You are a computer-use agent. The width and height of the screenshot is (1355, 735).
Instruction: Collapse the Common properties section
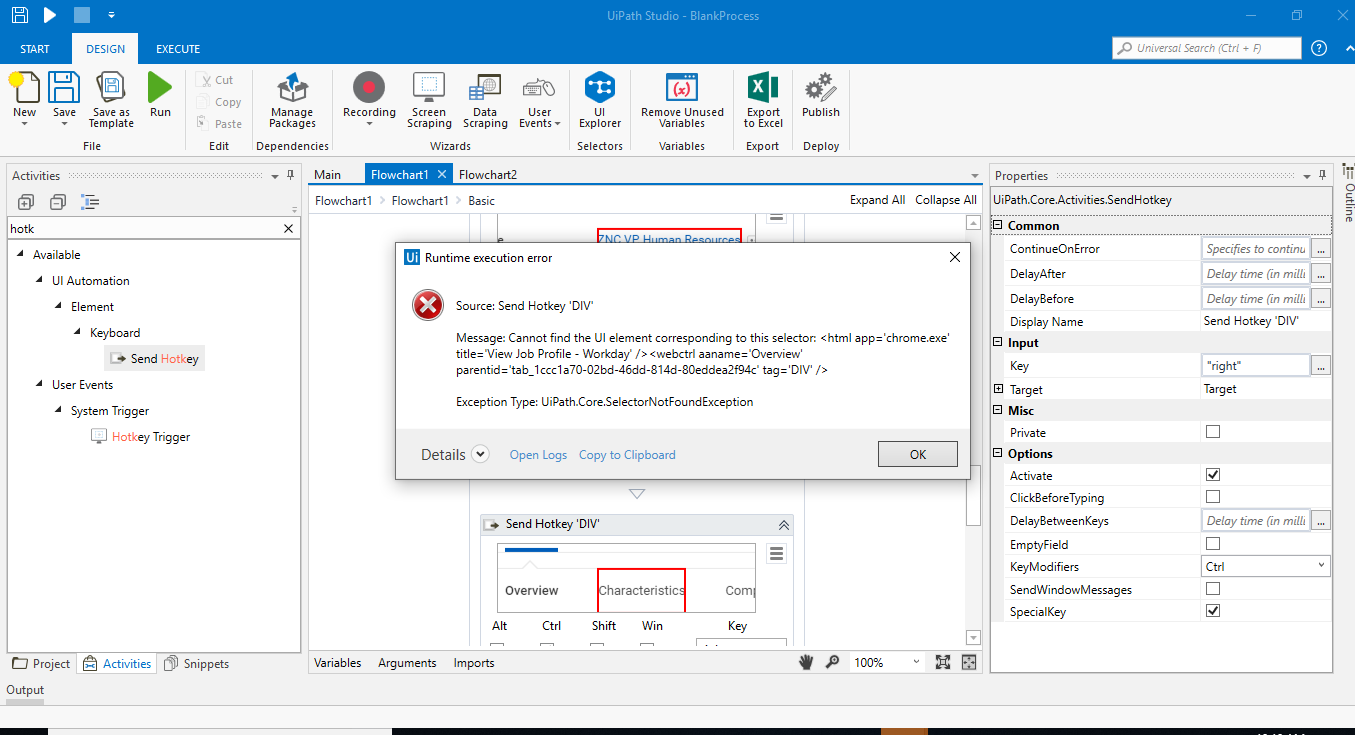point(998,226)
